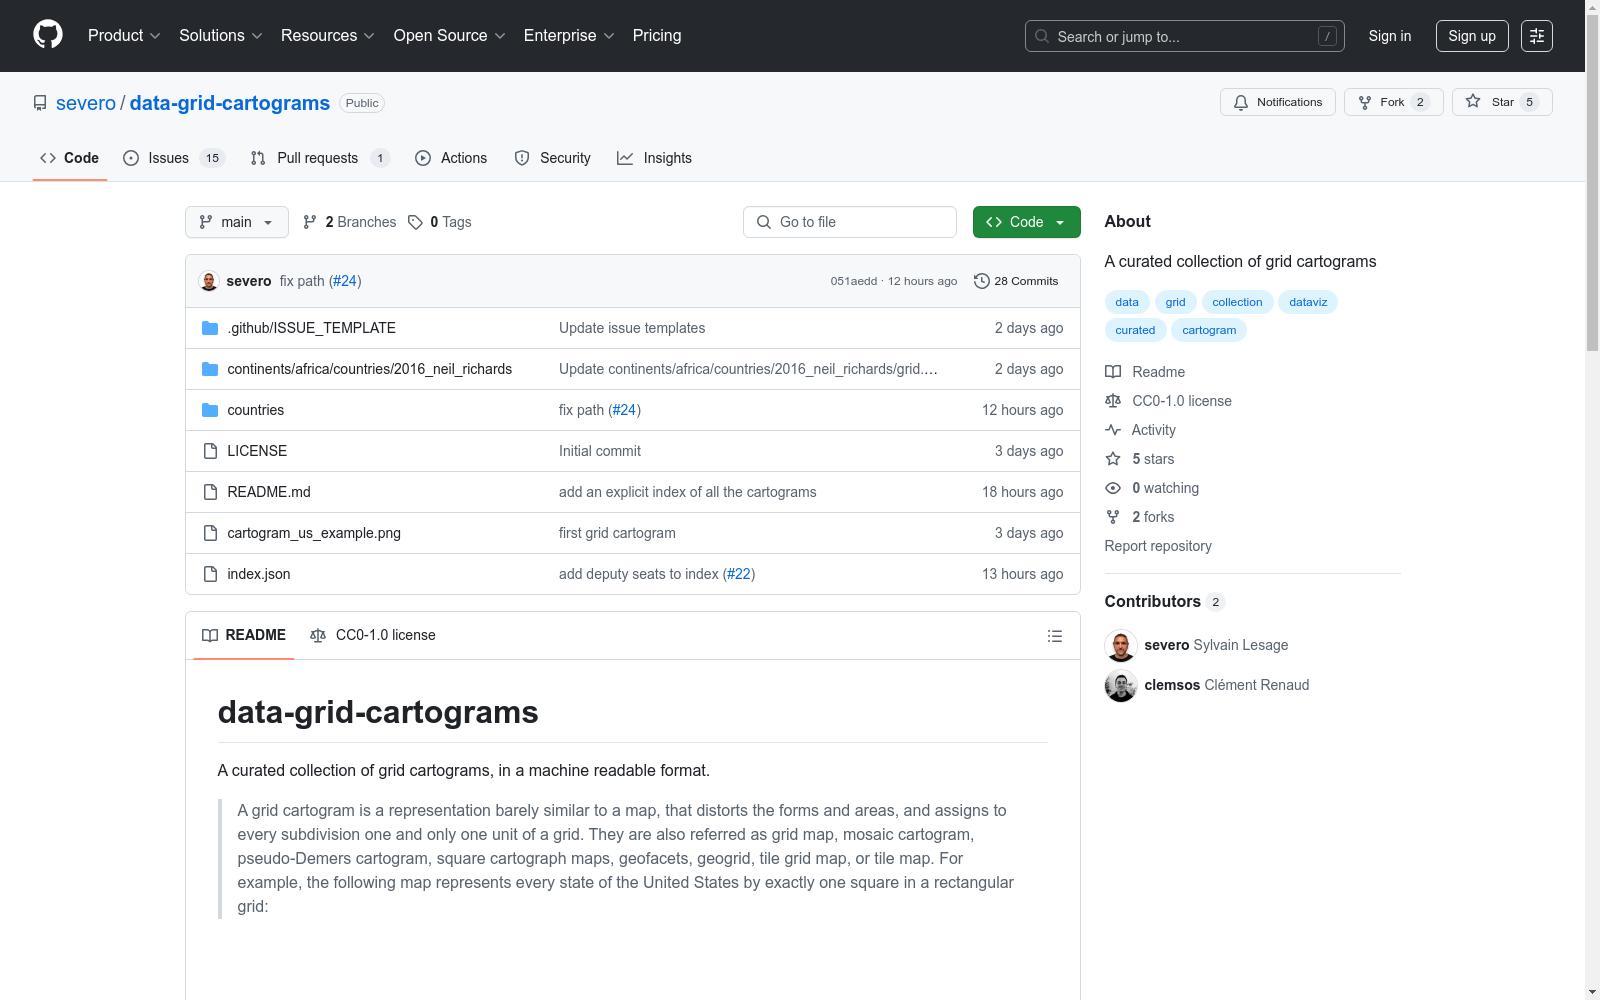The width and height of the screenshot is (1600, 1000).
Task: Select the README tab in the README panel
Action: click(244, 636)
